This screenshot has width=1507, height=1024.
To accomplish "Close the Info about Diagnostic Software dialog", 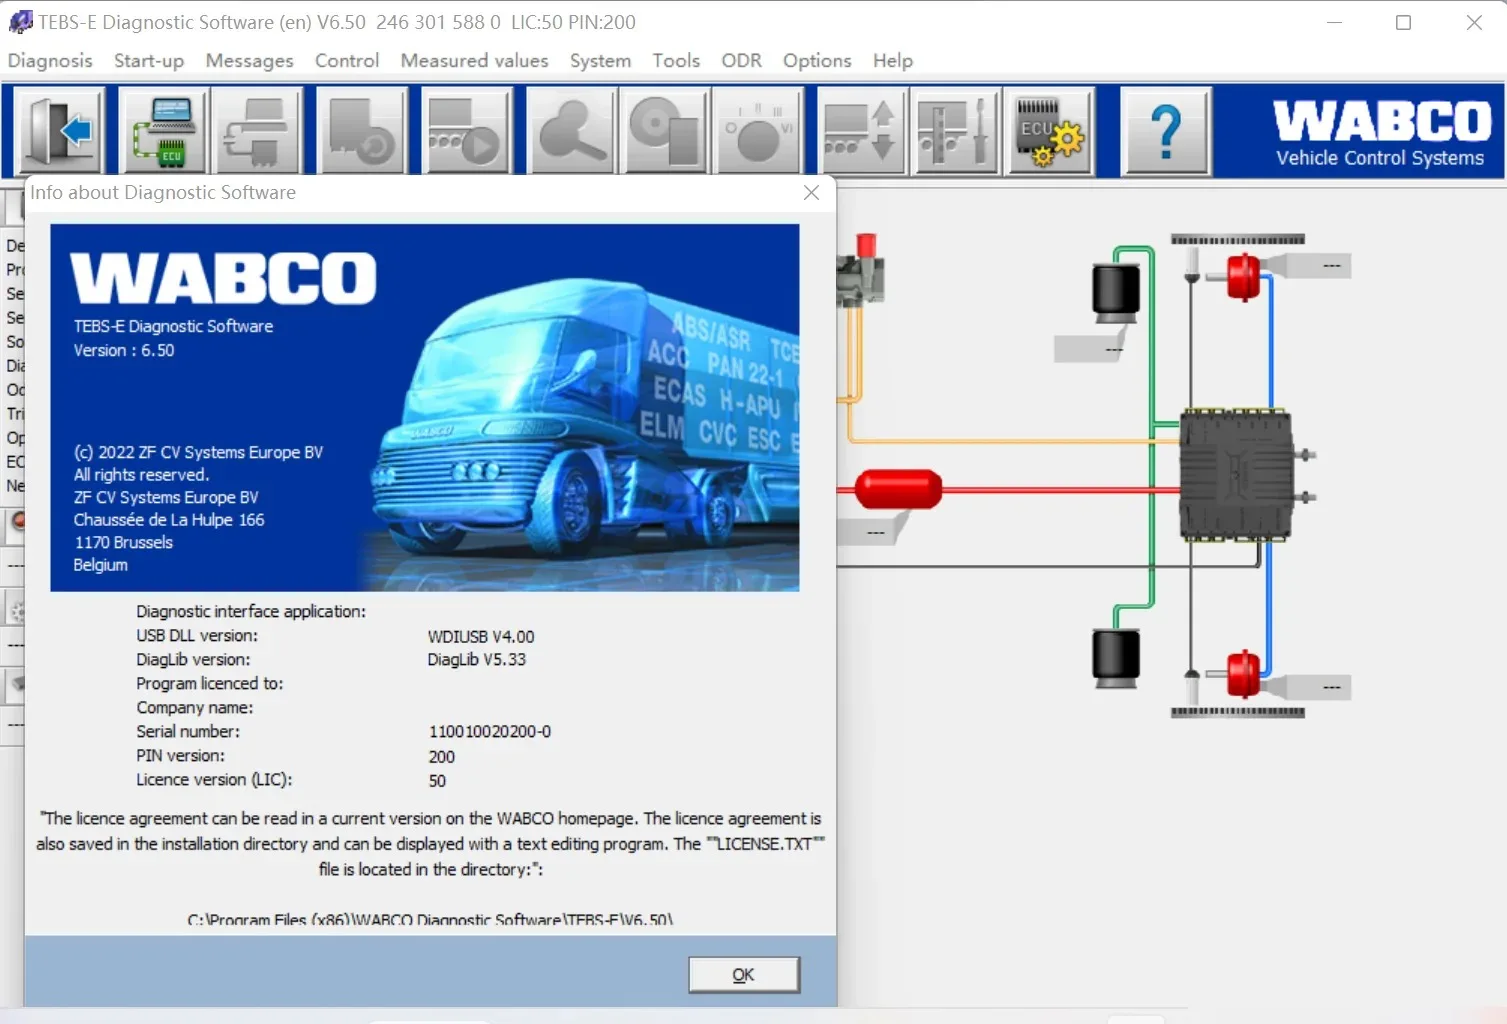I will (811, 192).
